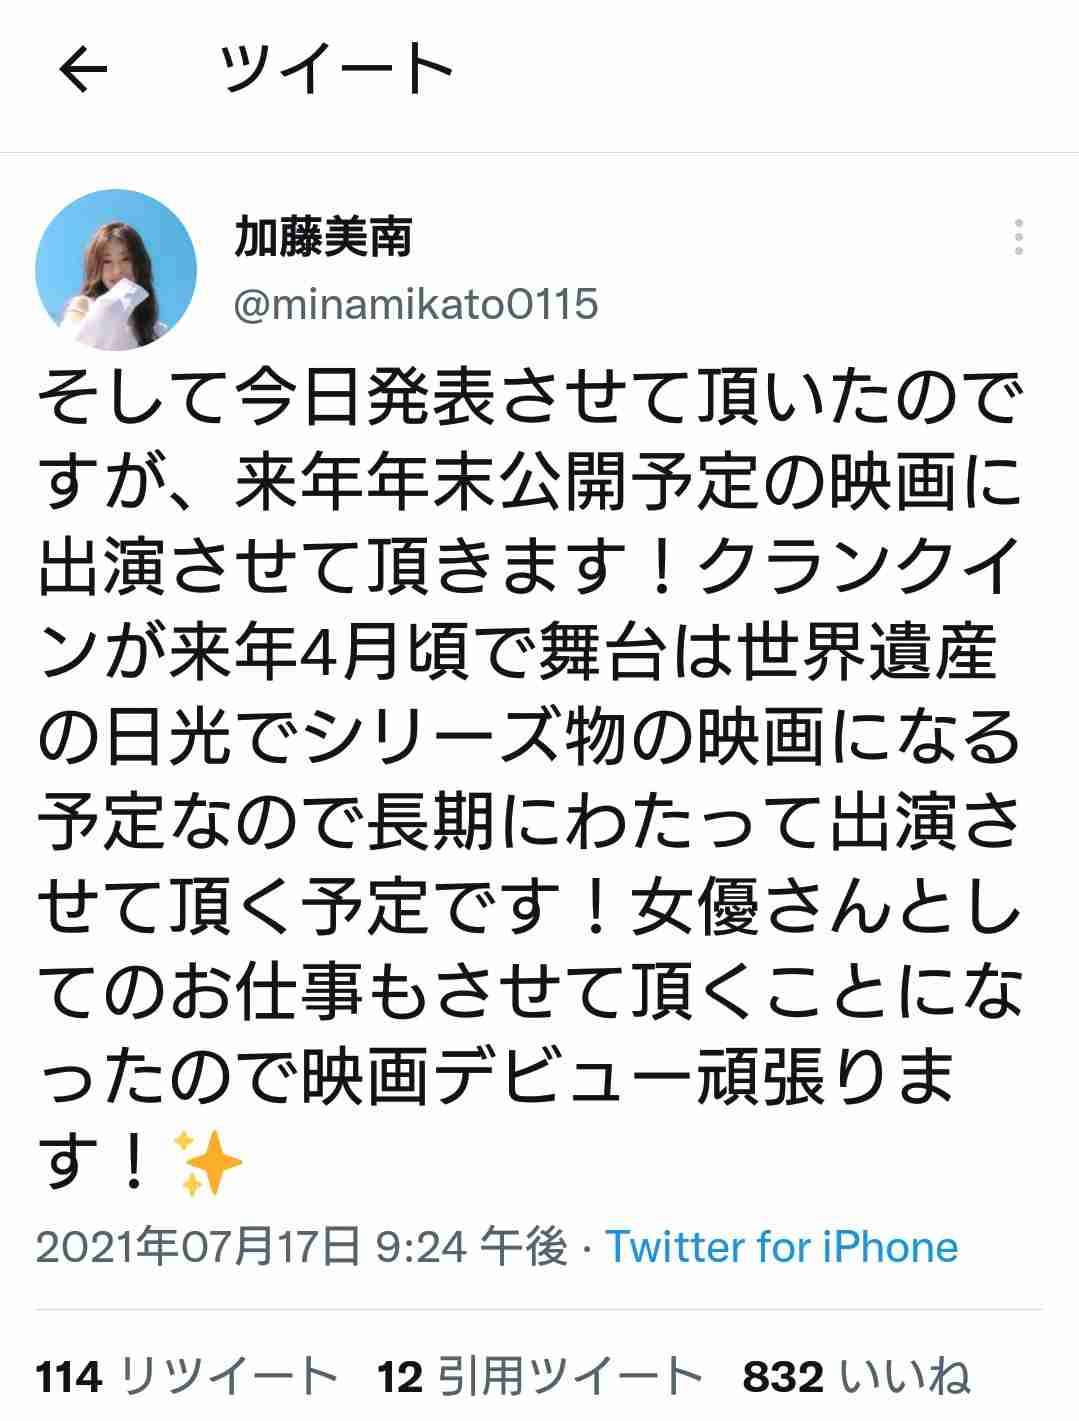Viewport: 1079px width, 1421px height.
Task: Click the sparkles emoji ending the tweet
Action: click(208, 1164)
